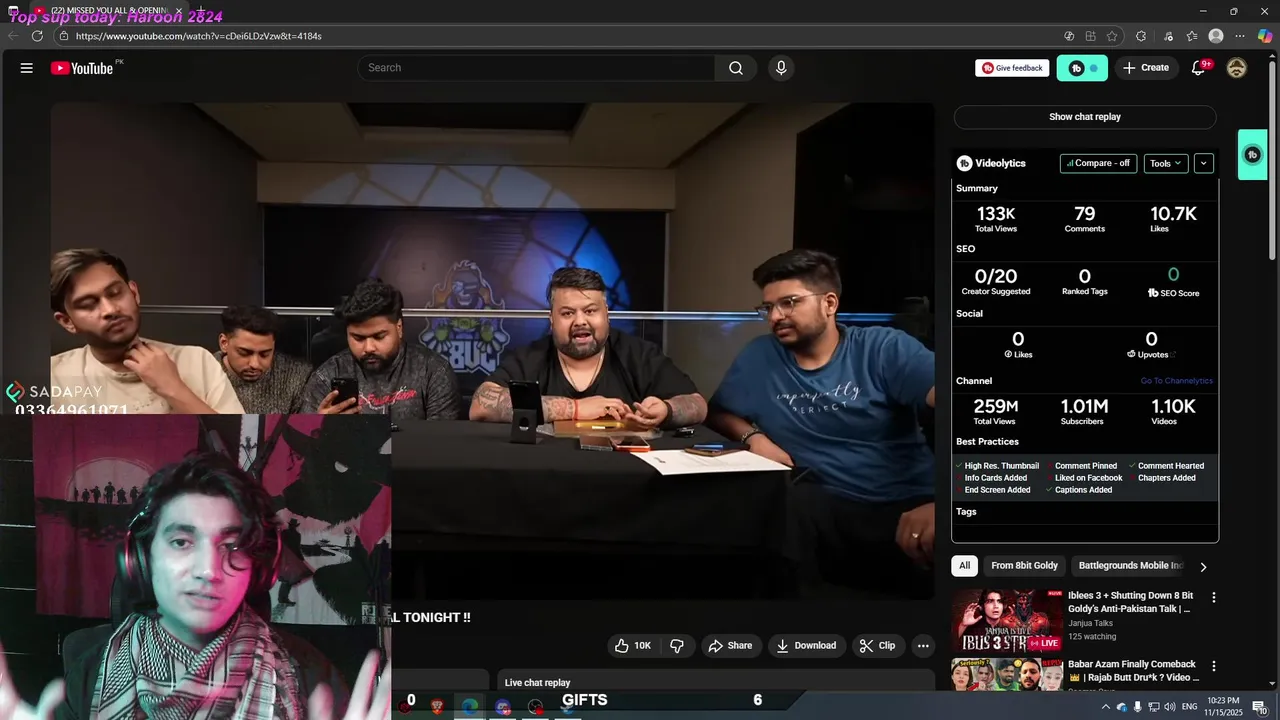
Task: Open the YouTube account avatar menu
Action: click(1237, 68)
